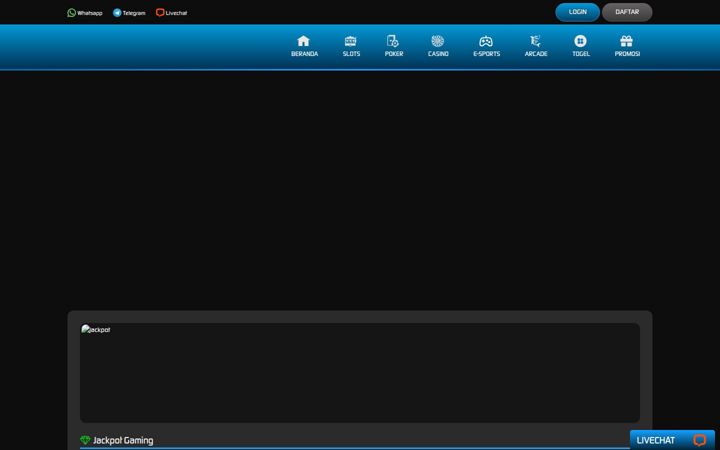Screen dimensions: 720x450
Task: Click the LOGIN button
Action: [578, 12]
